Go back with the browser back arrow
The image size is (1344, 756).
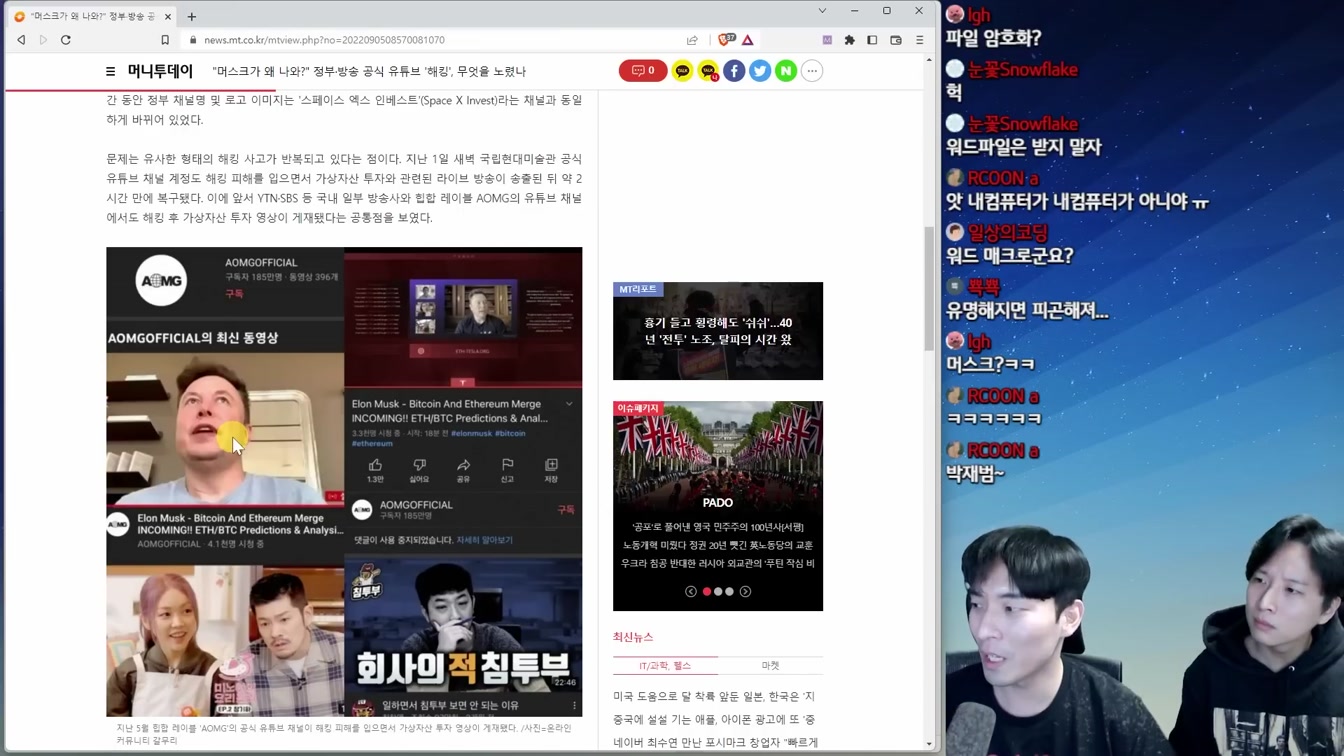click(21, 40)
